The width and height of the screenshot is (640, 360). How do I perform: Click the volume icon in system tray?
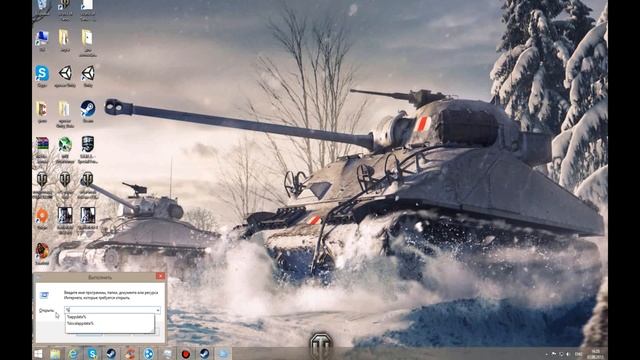[568, 354]
